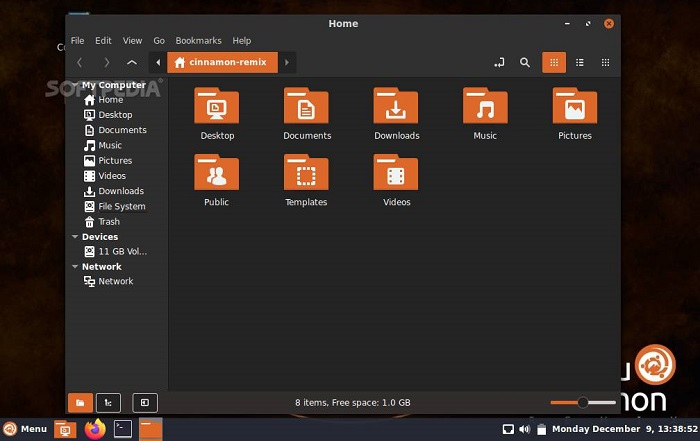Launch Terminal from the panel
Screen dimensions: 700x441
[x=122, y=429]
